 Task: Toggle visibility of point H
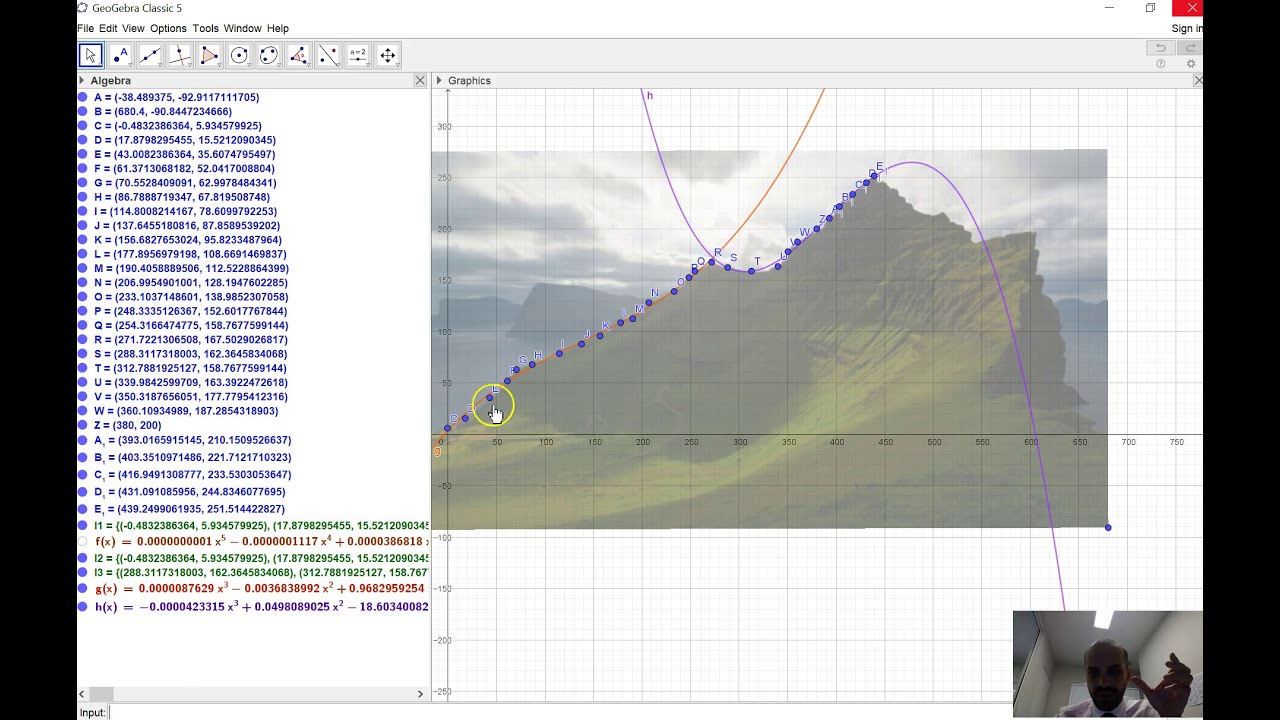point(83,197)
